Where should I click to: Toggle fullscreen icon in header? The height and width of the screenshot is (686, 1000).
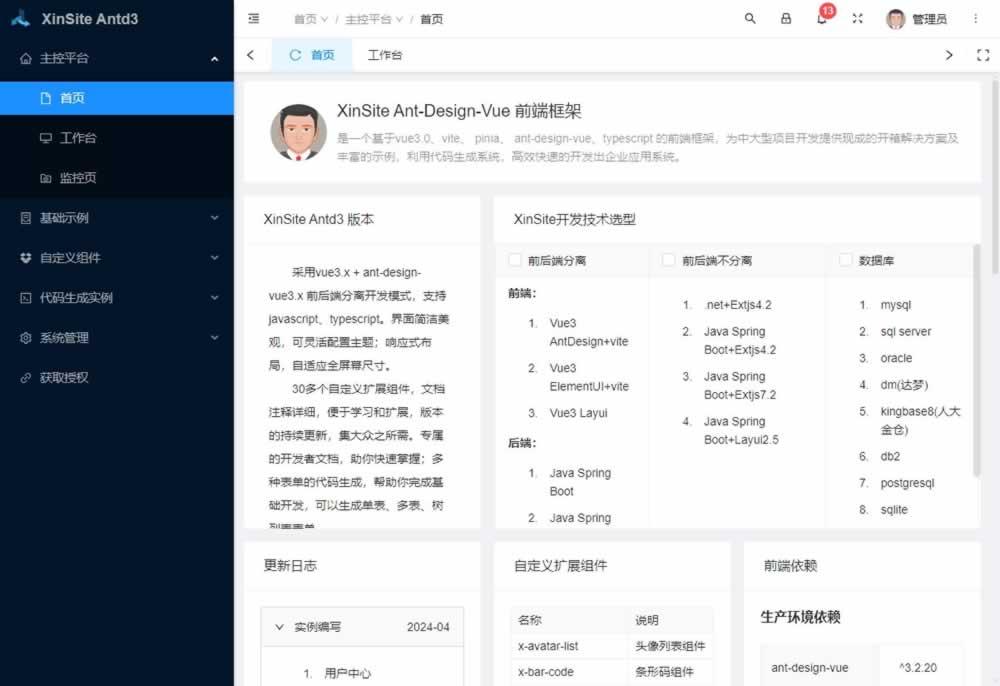(x=857, y=18)
